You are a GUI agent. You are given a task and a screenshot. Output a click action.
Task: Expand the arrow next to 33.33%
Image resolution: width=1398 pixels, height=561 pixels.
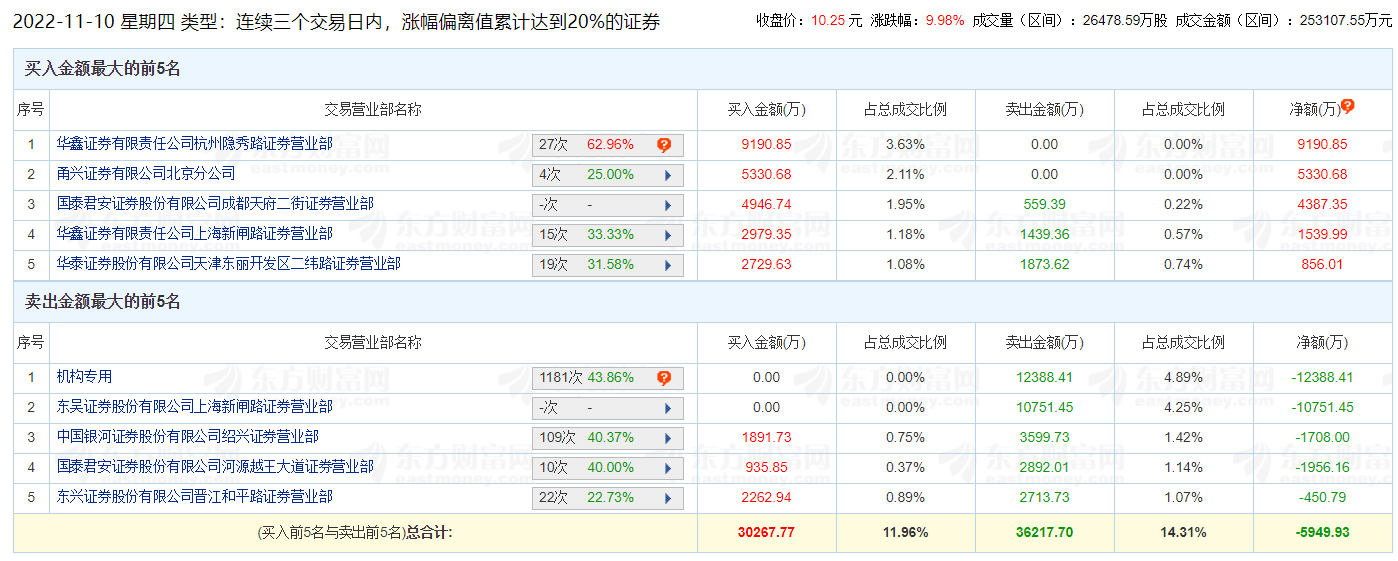point(668,235)
